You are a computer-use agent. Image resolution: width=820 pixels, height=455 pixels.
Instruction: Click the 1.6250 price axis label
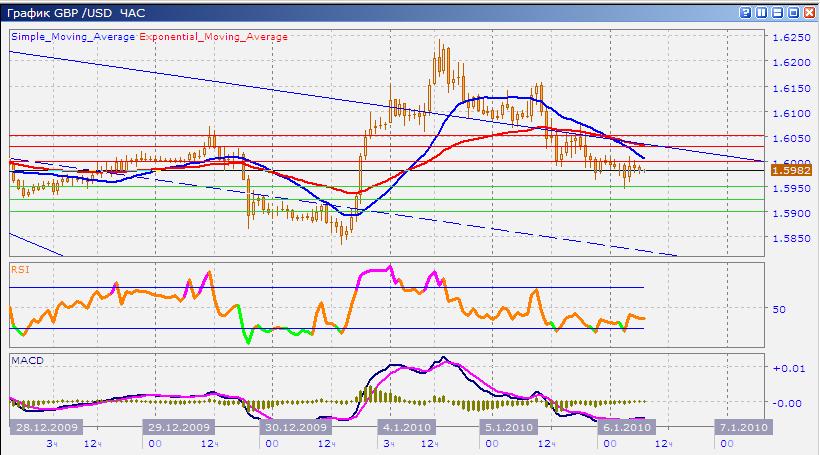pos(791,37)
